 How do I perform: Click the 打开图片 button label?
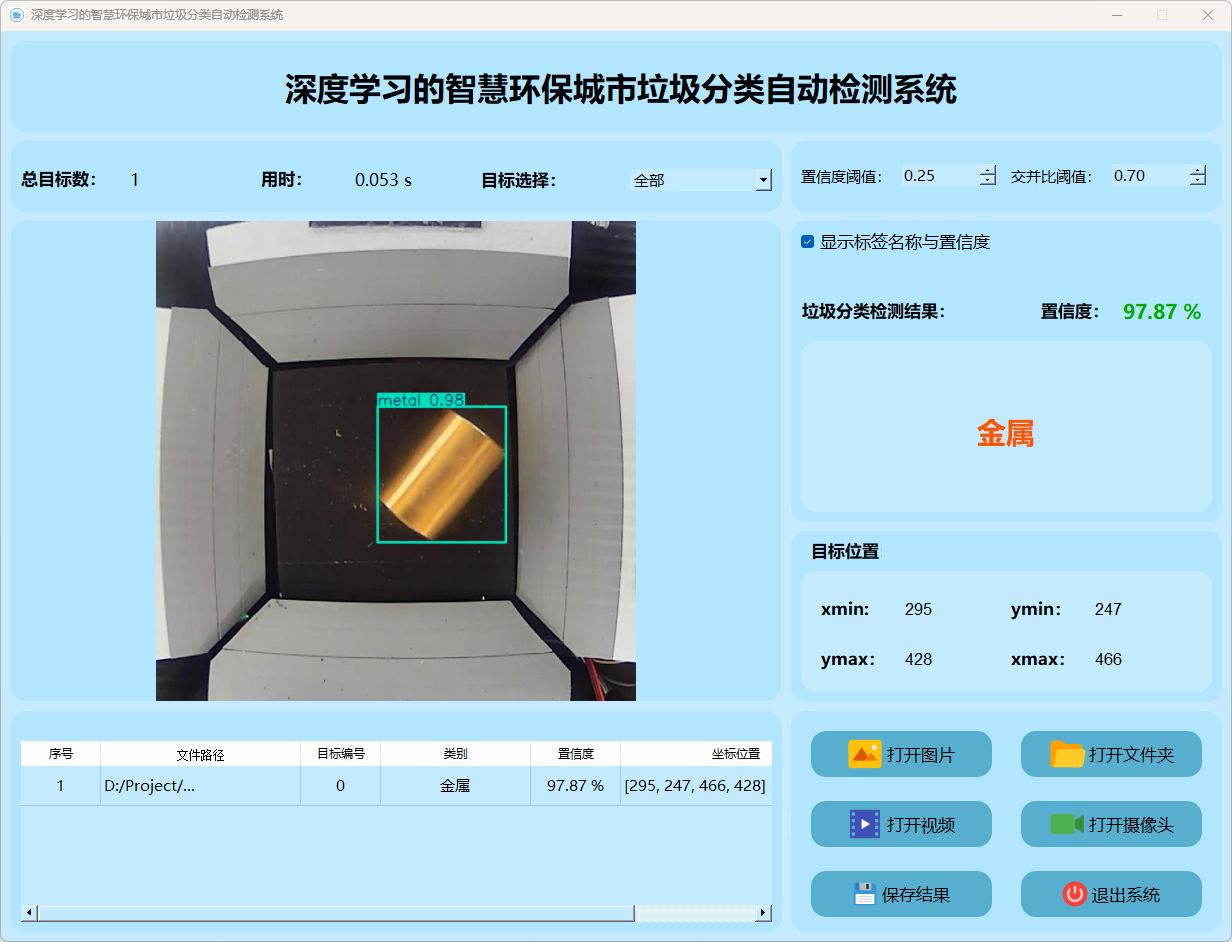[920, 755]
